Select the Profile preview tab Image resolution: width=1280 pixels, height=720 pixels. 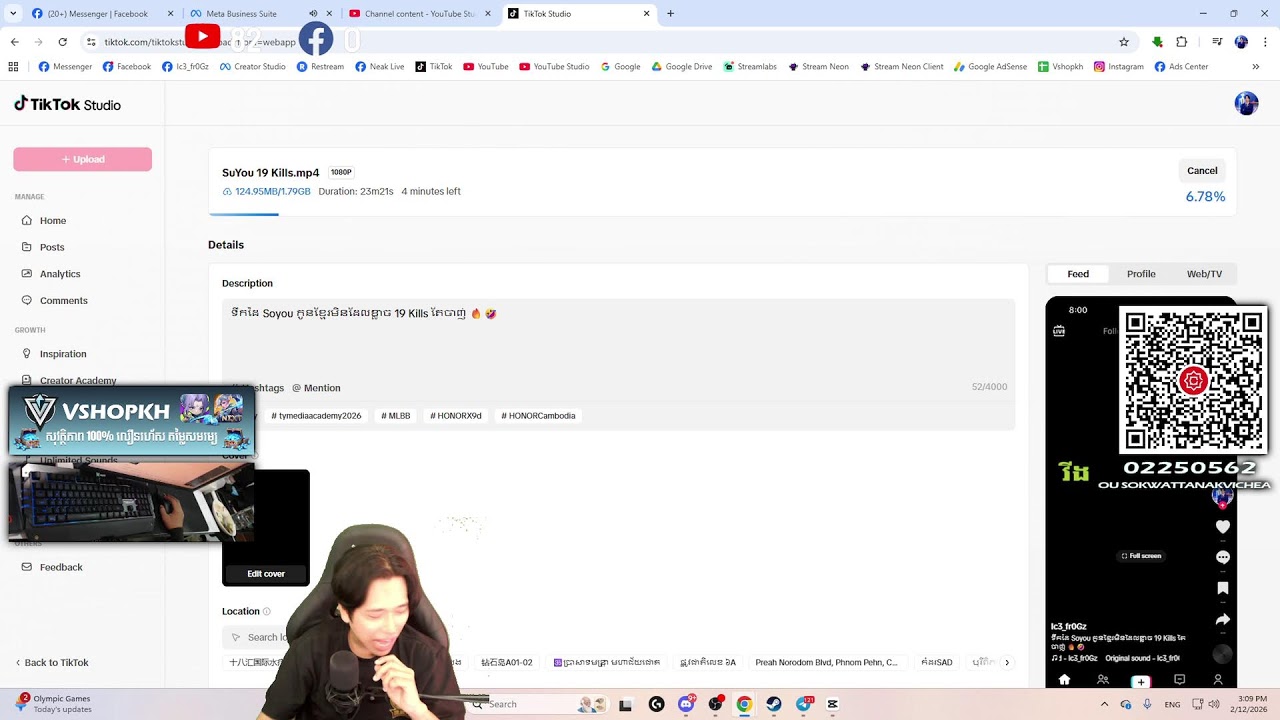[1141, 274]
